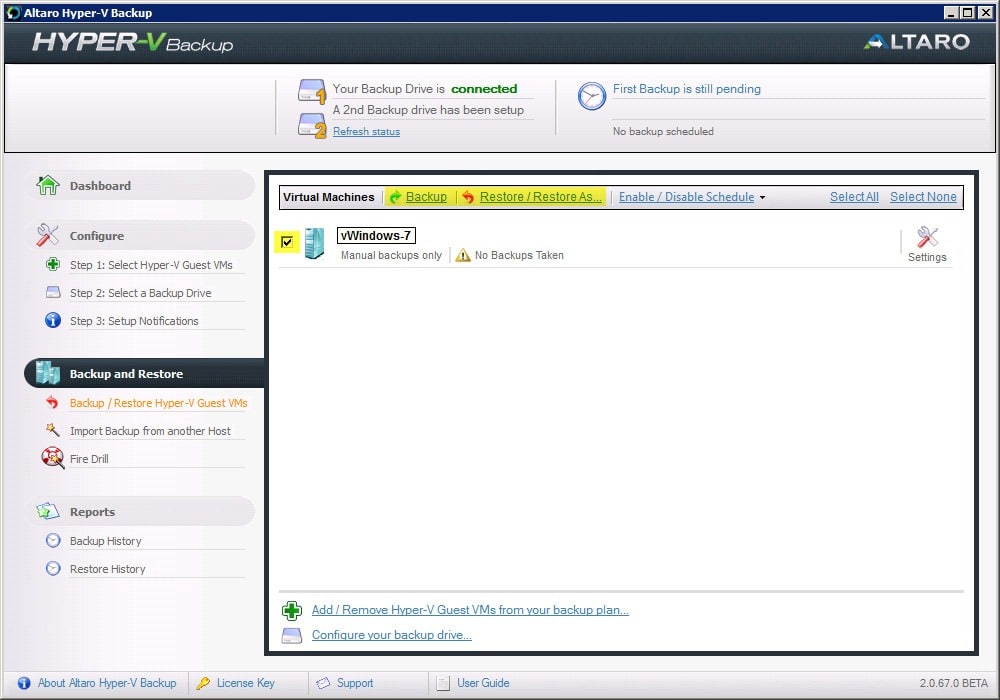1000x700 pixels.
Task: Uncheck the vWindows-7 checkbox
Action: [x=287, y=242]
